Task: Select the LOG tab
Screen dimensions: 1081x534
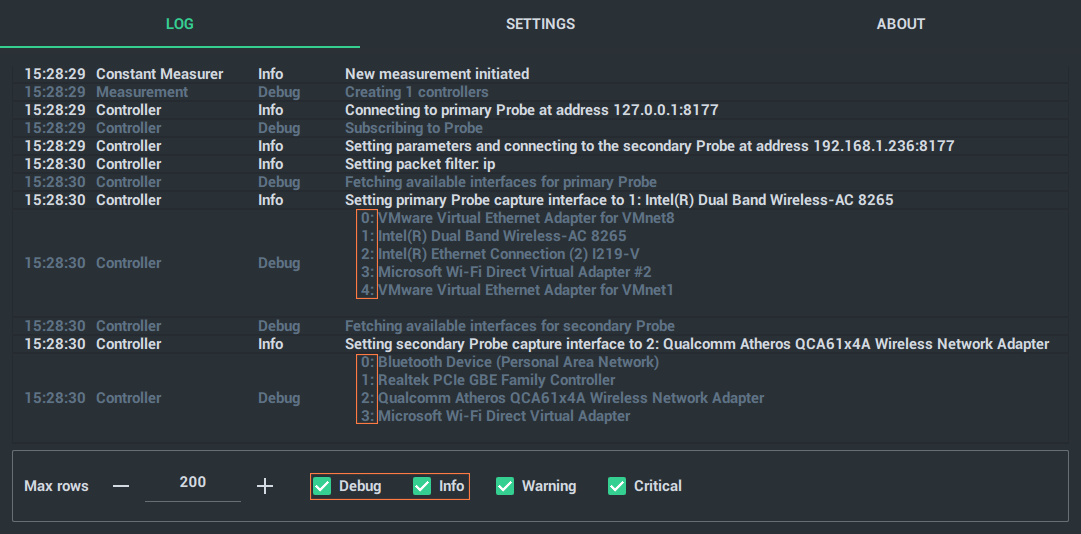Action: [x=180, y=24]
